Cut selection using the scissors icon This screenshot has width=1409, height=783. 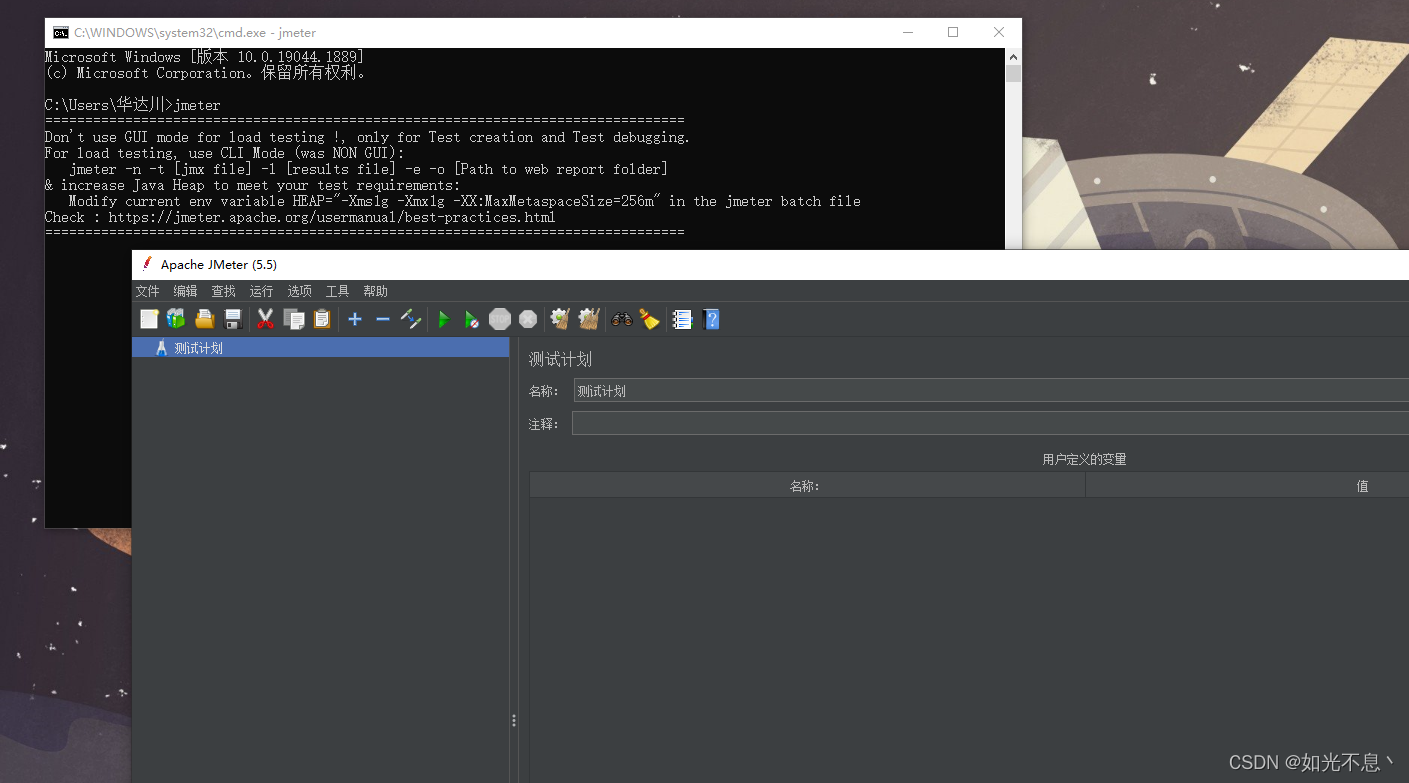(265, 319)
